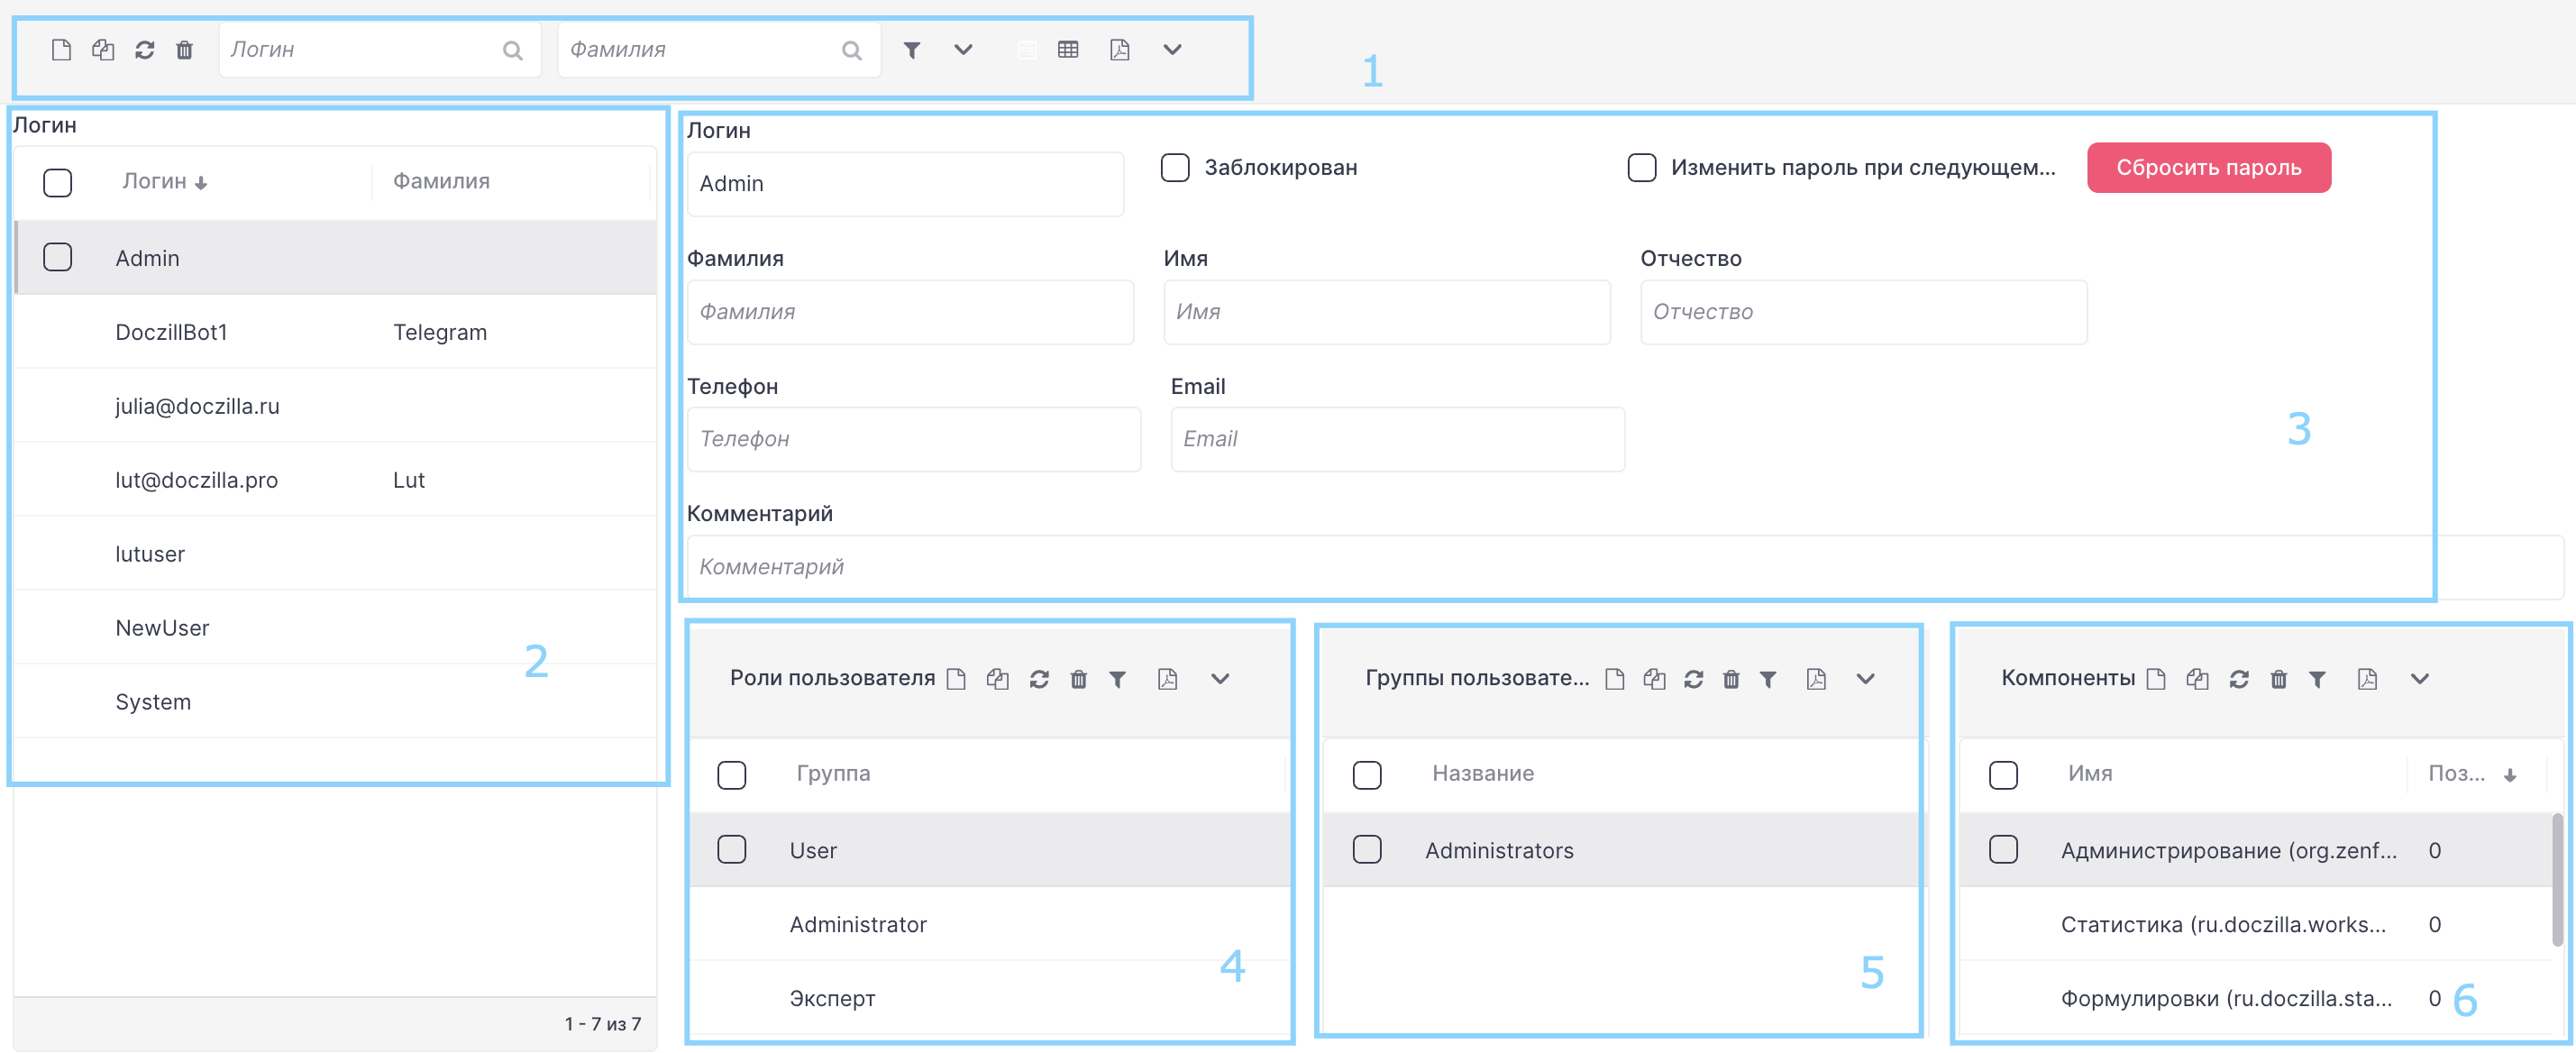The image size is (2576, 1053).
Task: Add new entry in Роли пользователя panel
Action: pos(957,679)
